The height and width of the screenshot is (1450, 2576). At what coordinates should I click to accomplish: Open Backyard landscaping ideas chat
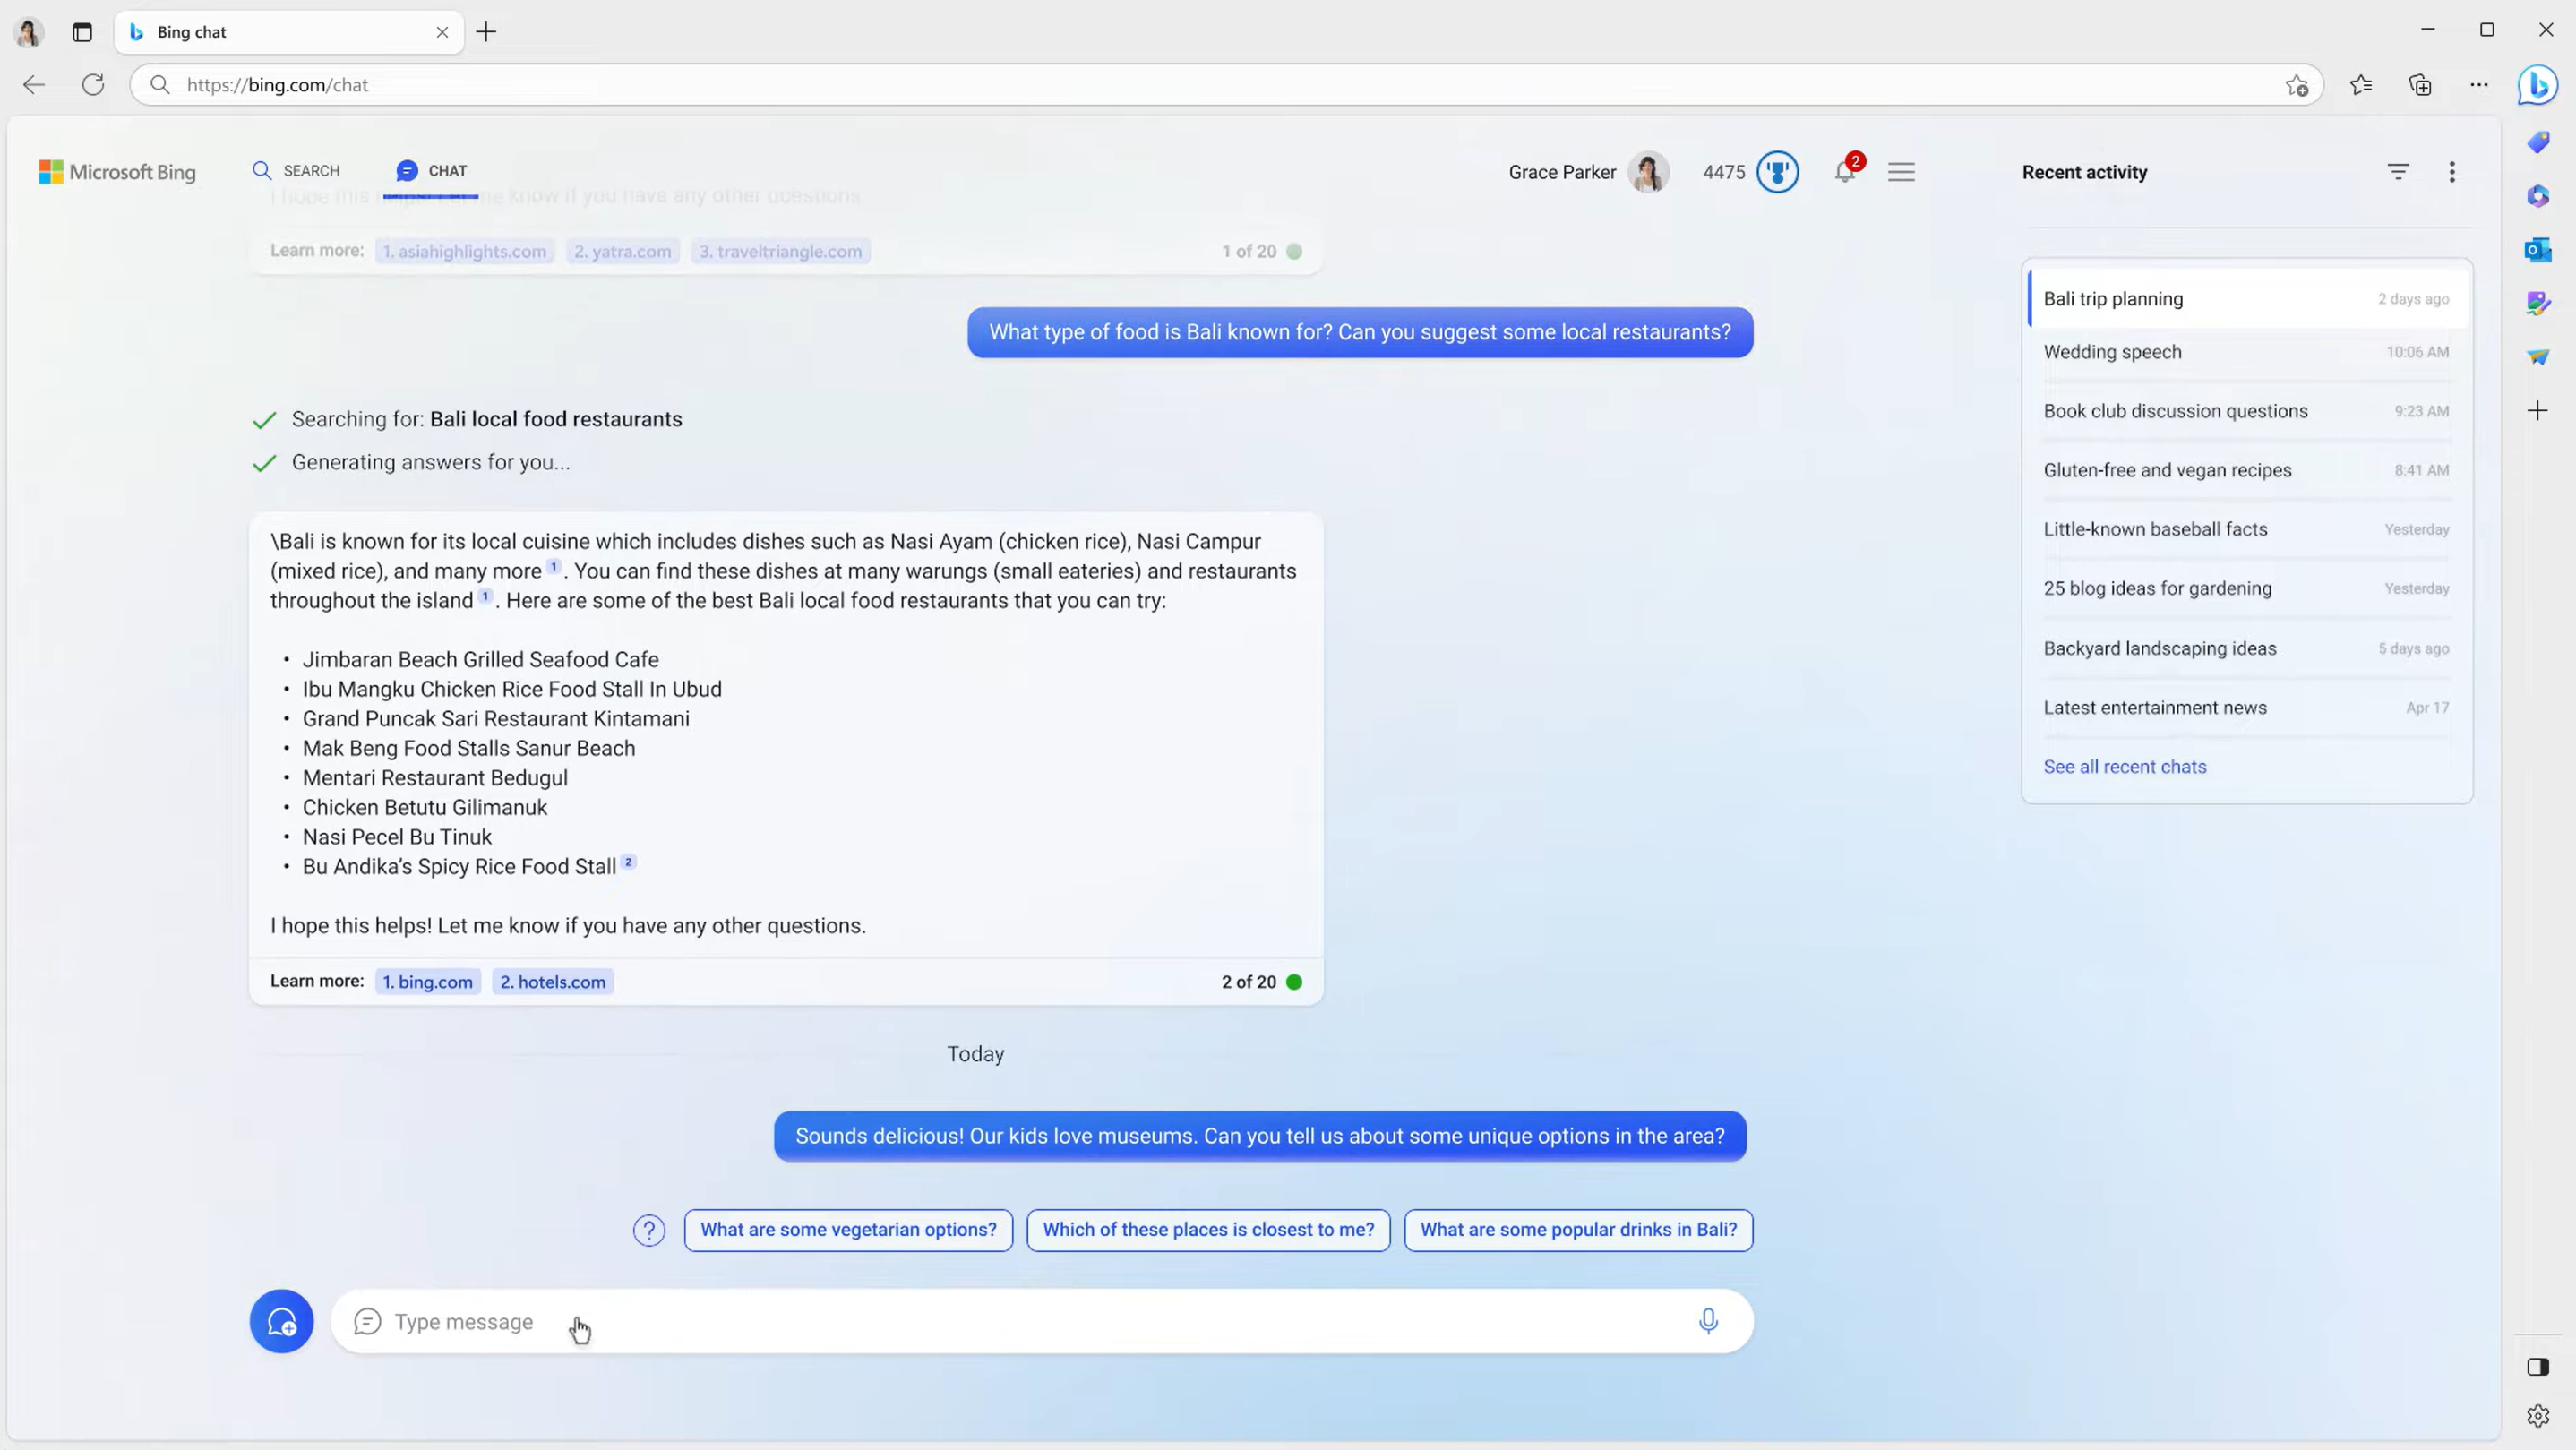(2247, 648)
